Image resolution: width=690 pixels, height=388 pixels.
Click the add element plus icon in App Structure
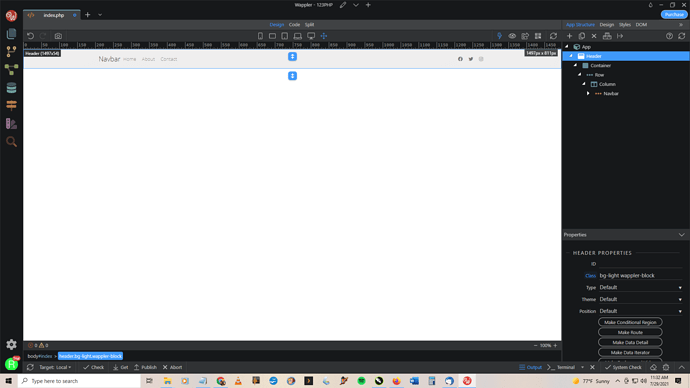pos(569,36)
